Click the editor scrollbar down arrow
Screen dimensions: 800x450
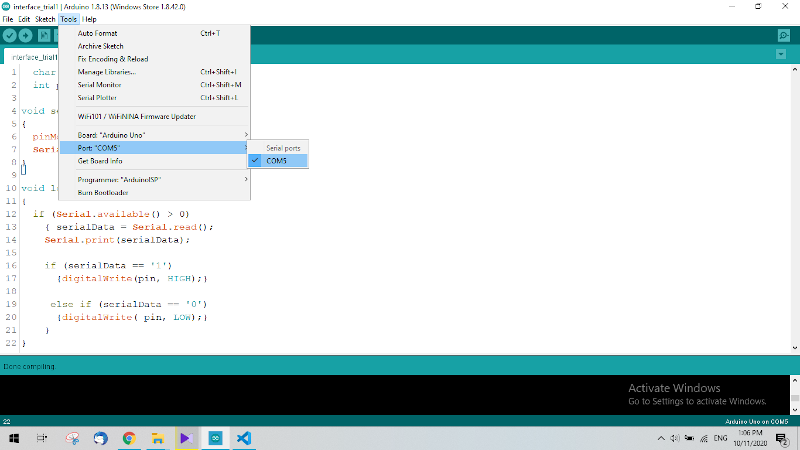(795, 348)
